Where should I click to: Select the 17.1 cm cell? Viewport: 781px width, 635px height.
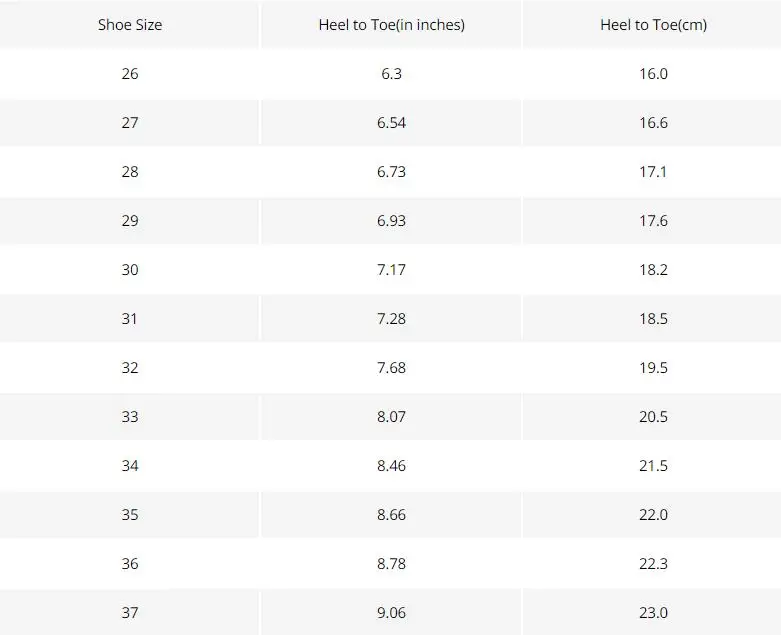[x=653, y=172]
